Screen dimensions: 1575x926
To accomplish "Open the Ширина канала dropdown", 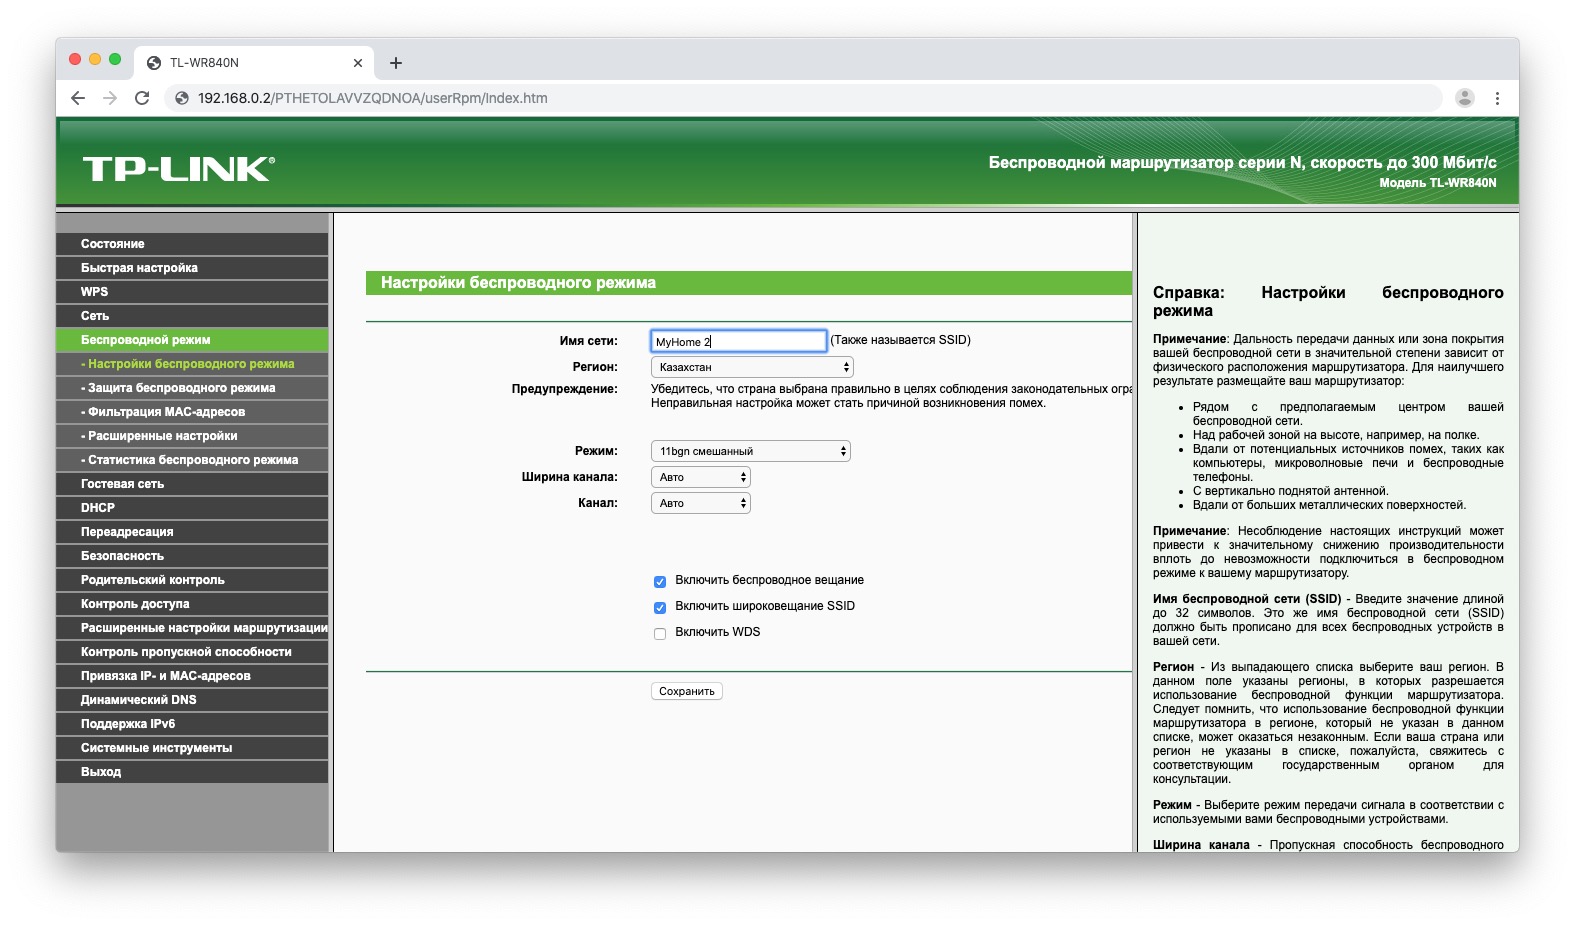I will pyautogui.click(x=700, y=477).
